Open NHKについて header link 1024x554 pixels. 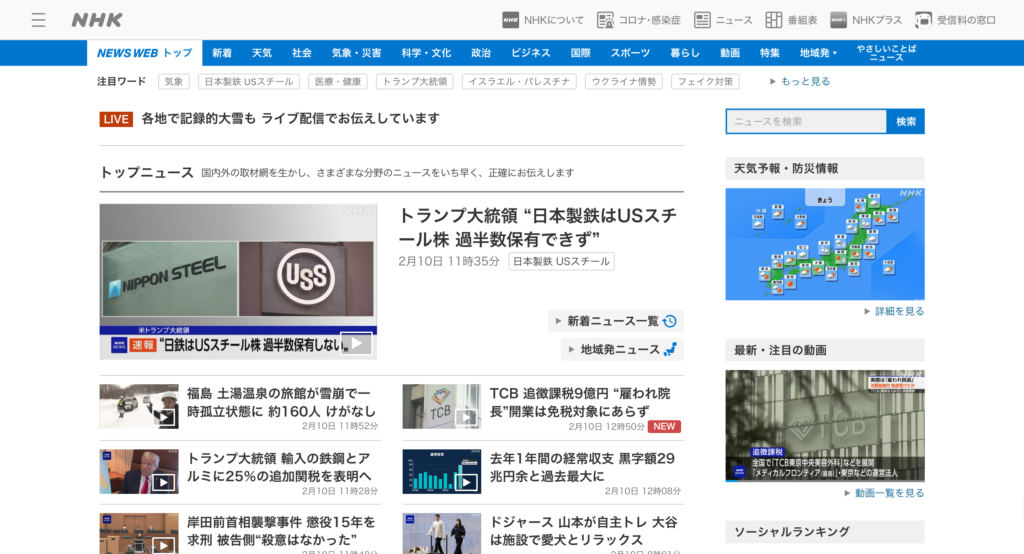click(543, 20)
